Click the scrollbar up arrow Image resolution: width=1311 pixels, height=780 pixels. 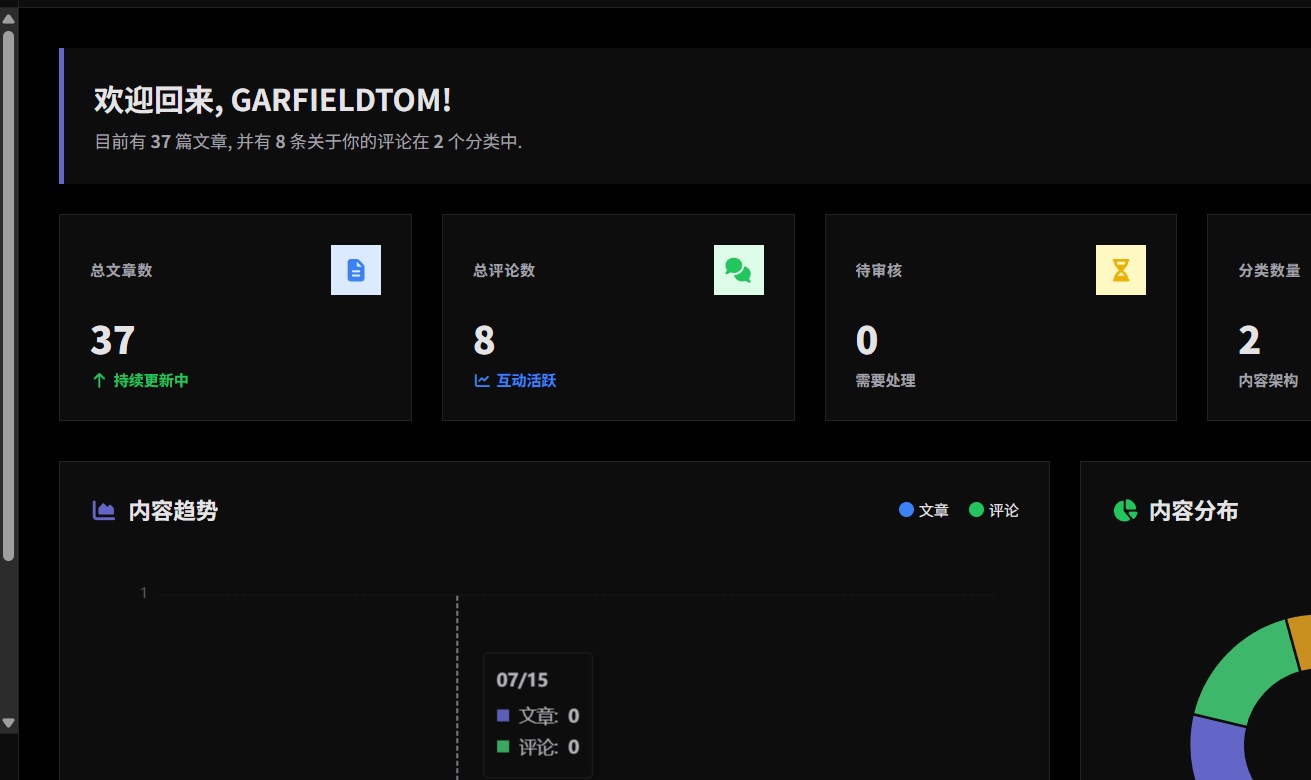coord(8,18)
